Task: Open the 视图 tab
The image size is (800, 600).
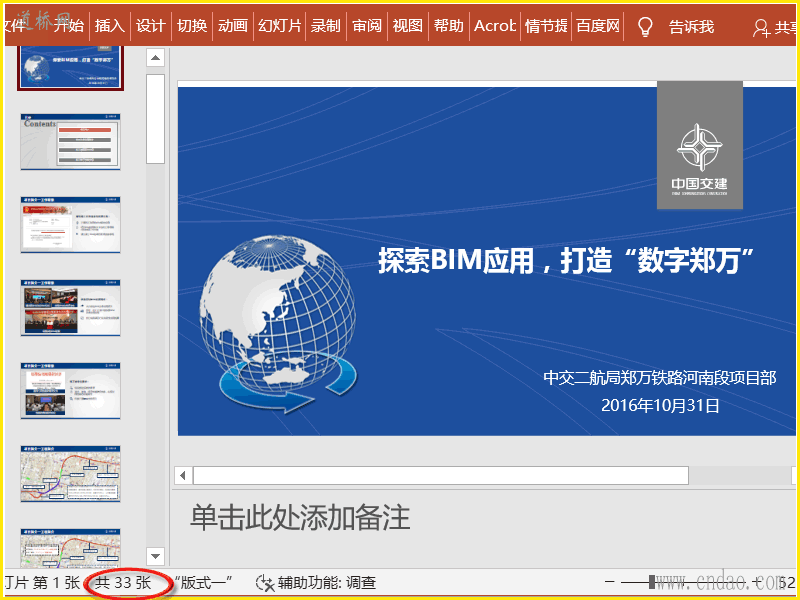Action: coord(408,26)
